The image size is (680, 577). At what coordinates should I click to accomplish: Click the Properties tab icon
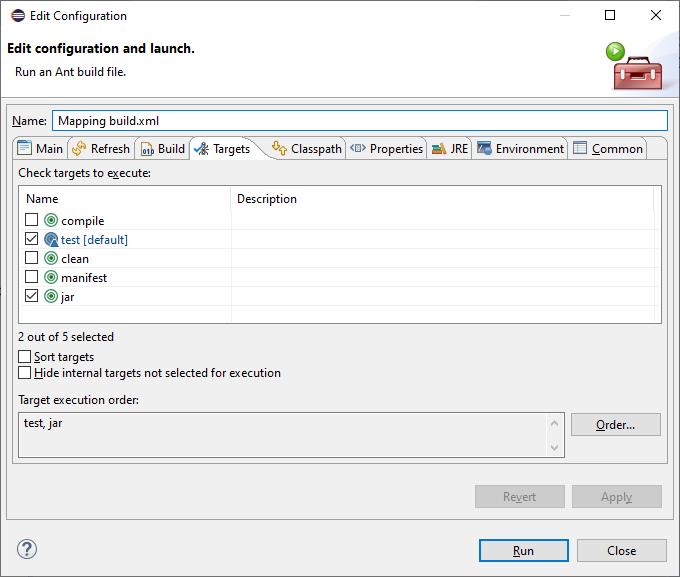click(358, 148)
